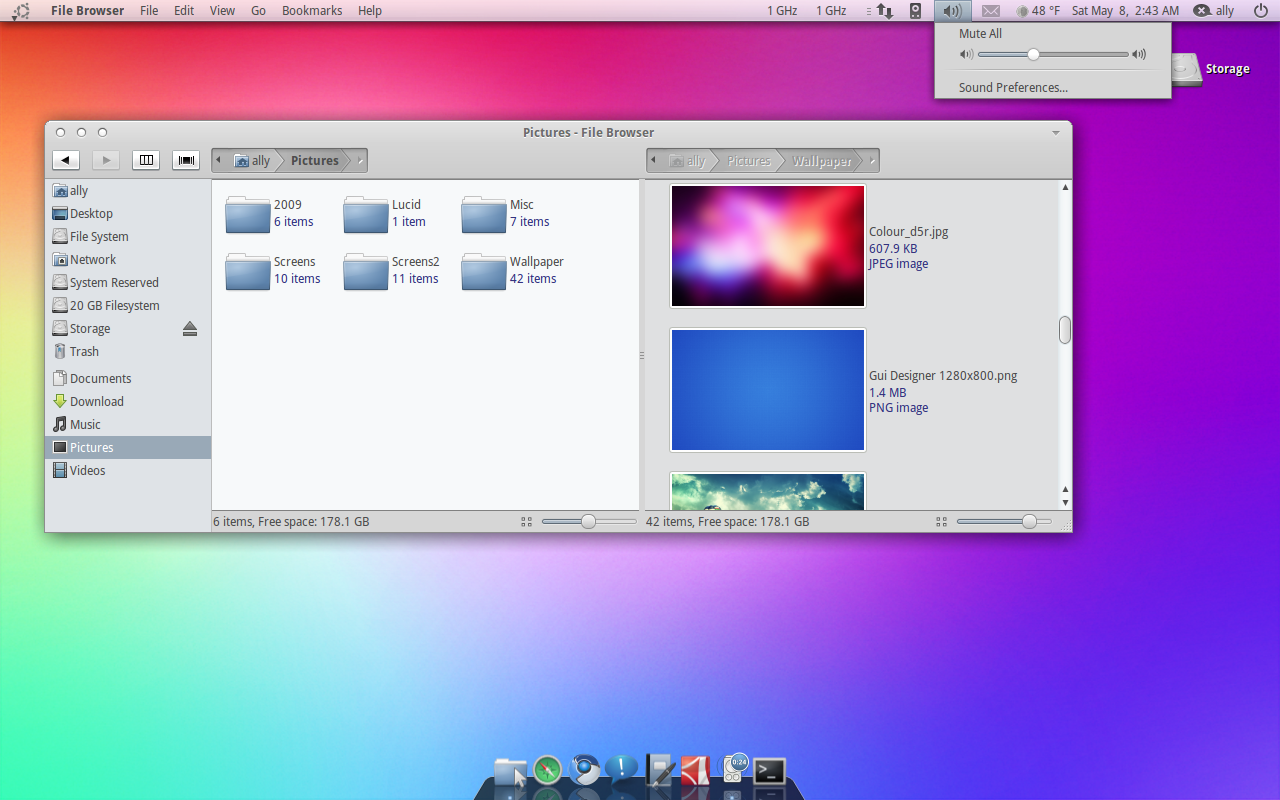The height and width of the screenshot is (800, 1280).
Task: Open the Lucid folder icon
Action: [366, 214]
